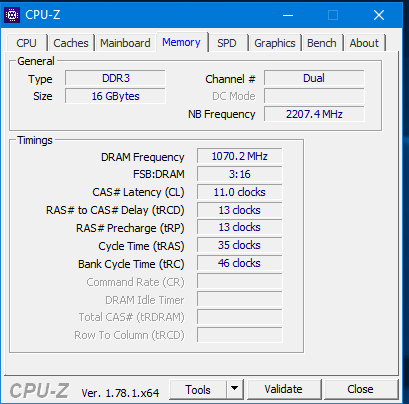Click the Close button at the bottom

pos(360,389)
